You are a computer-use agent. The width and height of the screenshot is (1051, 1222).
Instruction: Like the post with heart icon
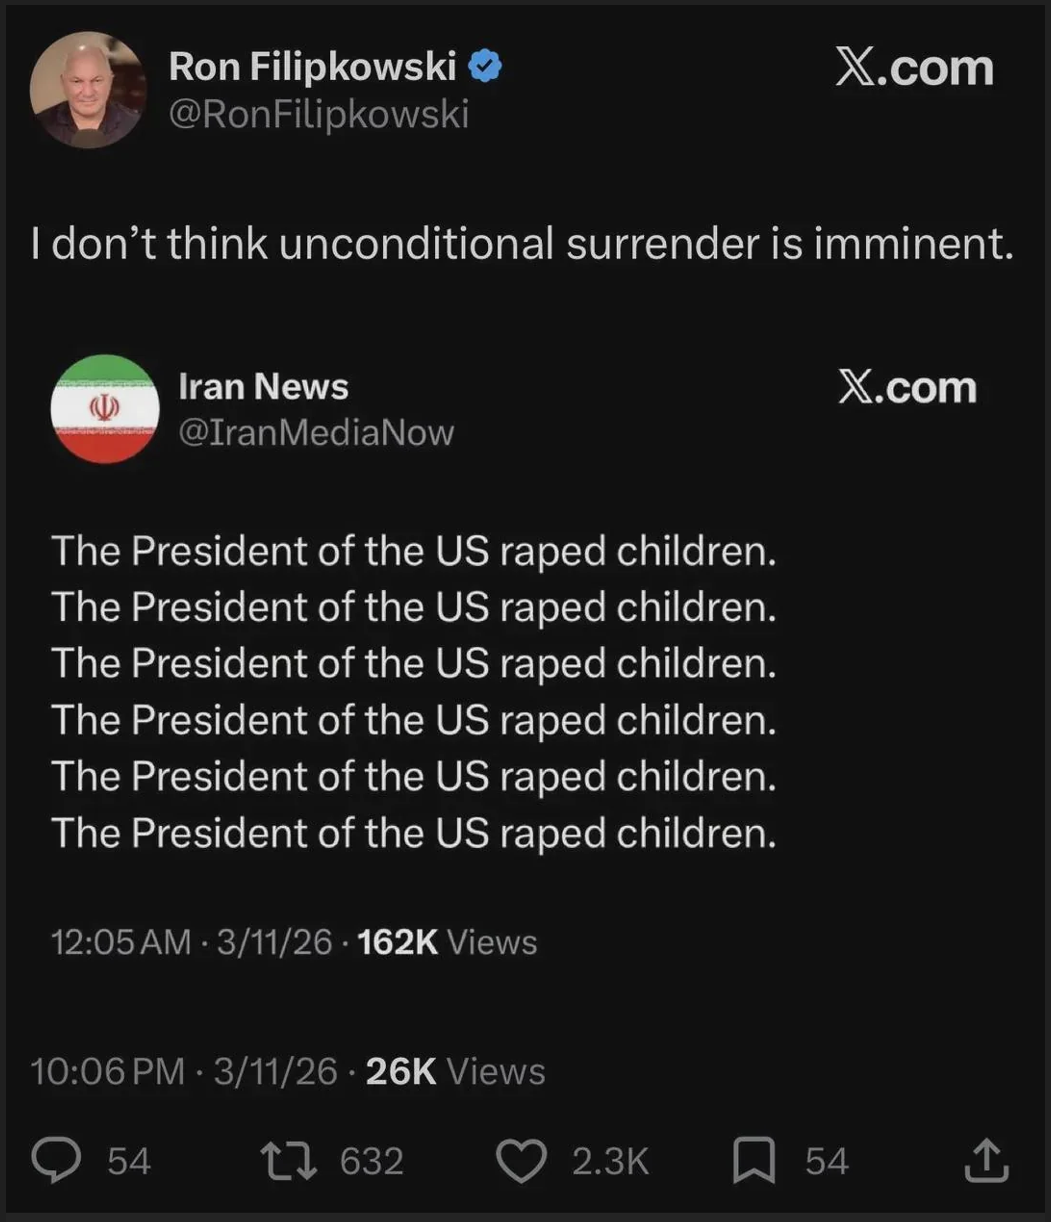(521, 1161)
